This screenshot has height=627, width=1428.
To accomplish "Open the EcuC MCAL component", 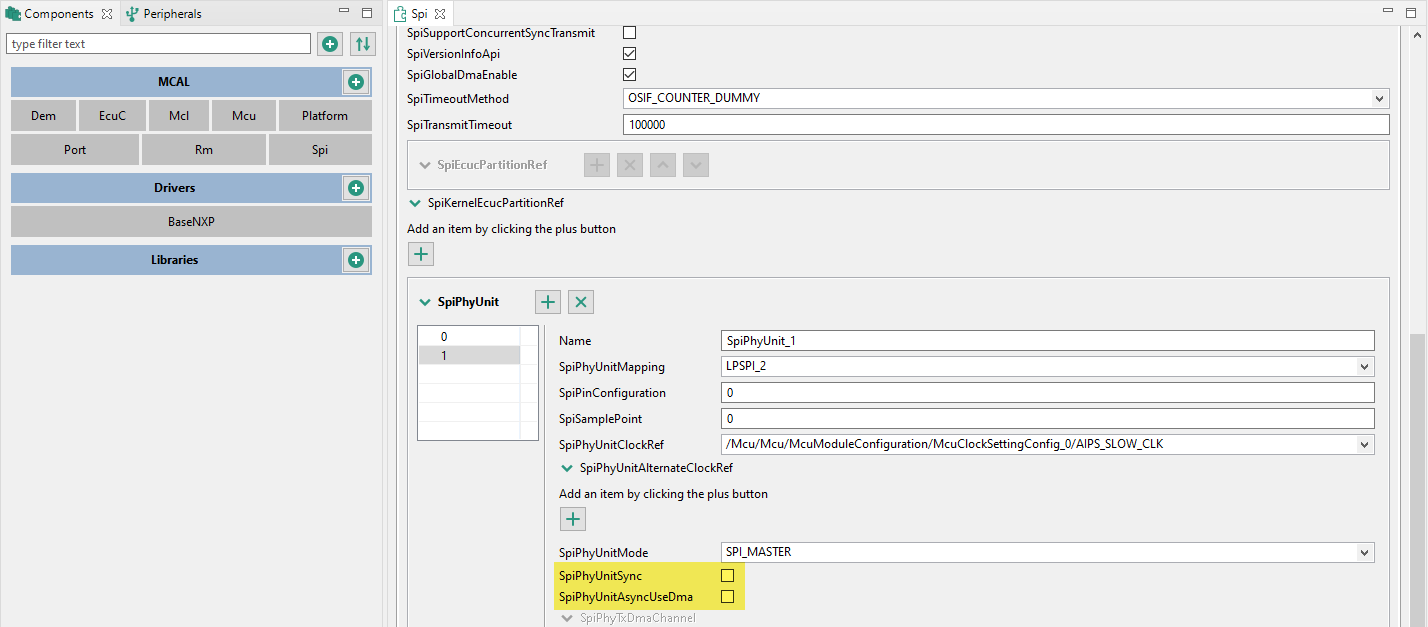I will [x=113, y=116].
